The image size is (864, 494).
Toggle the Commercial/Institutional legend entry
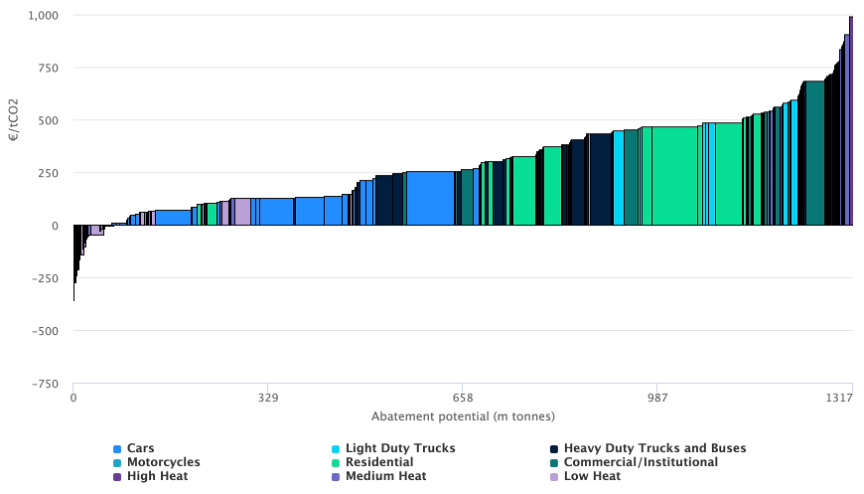[634, 462]
